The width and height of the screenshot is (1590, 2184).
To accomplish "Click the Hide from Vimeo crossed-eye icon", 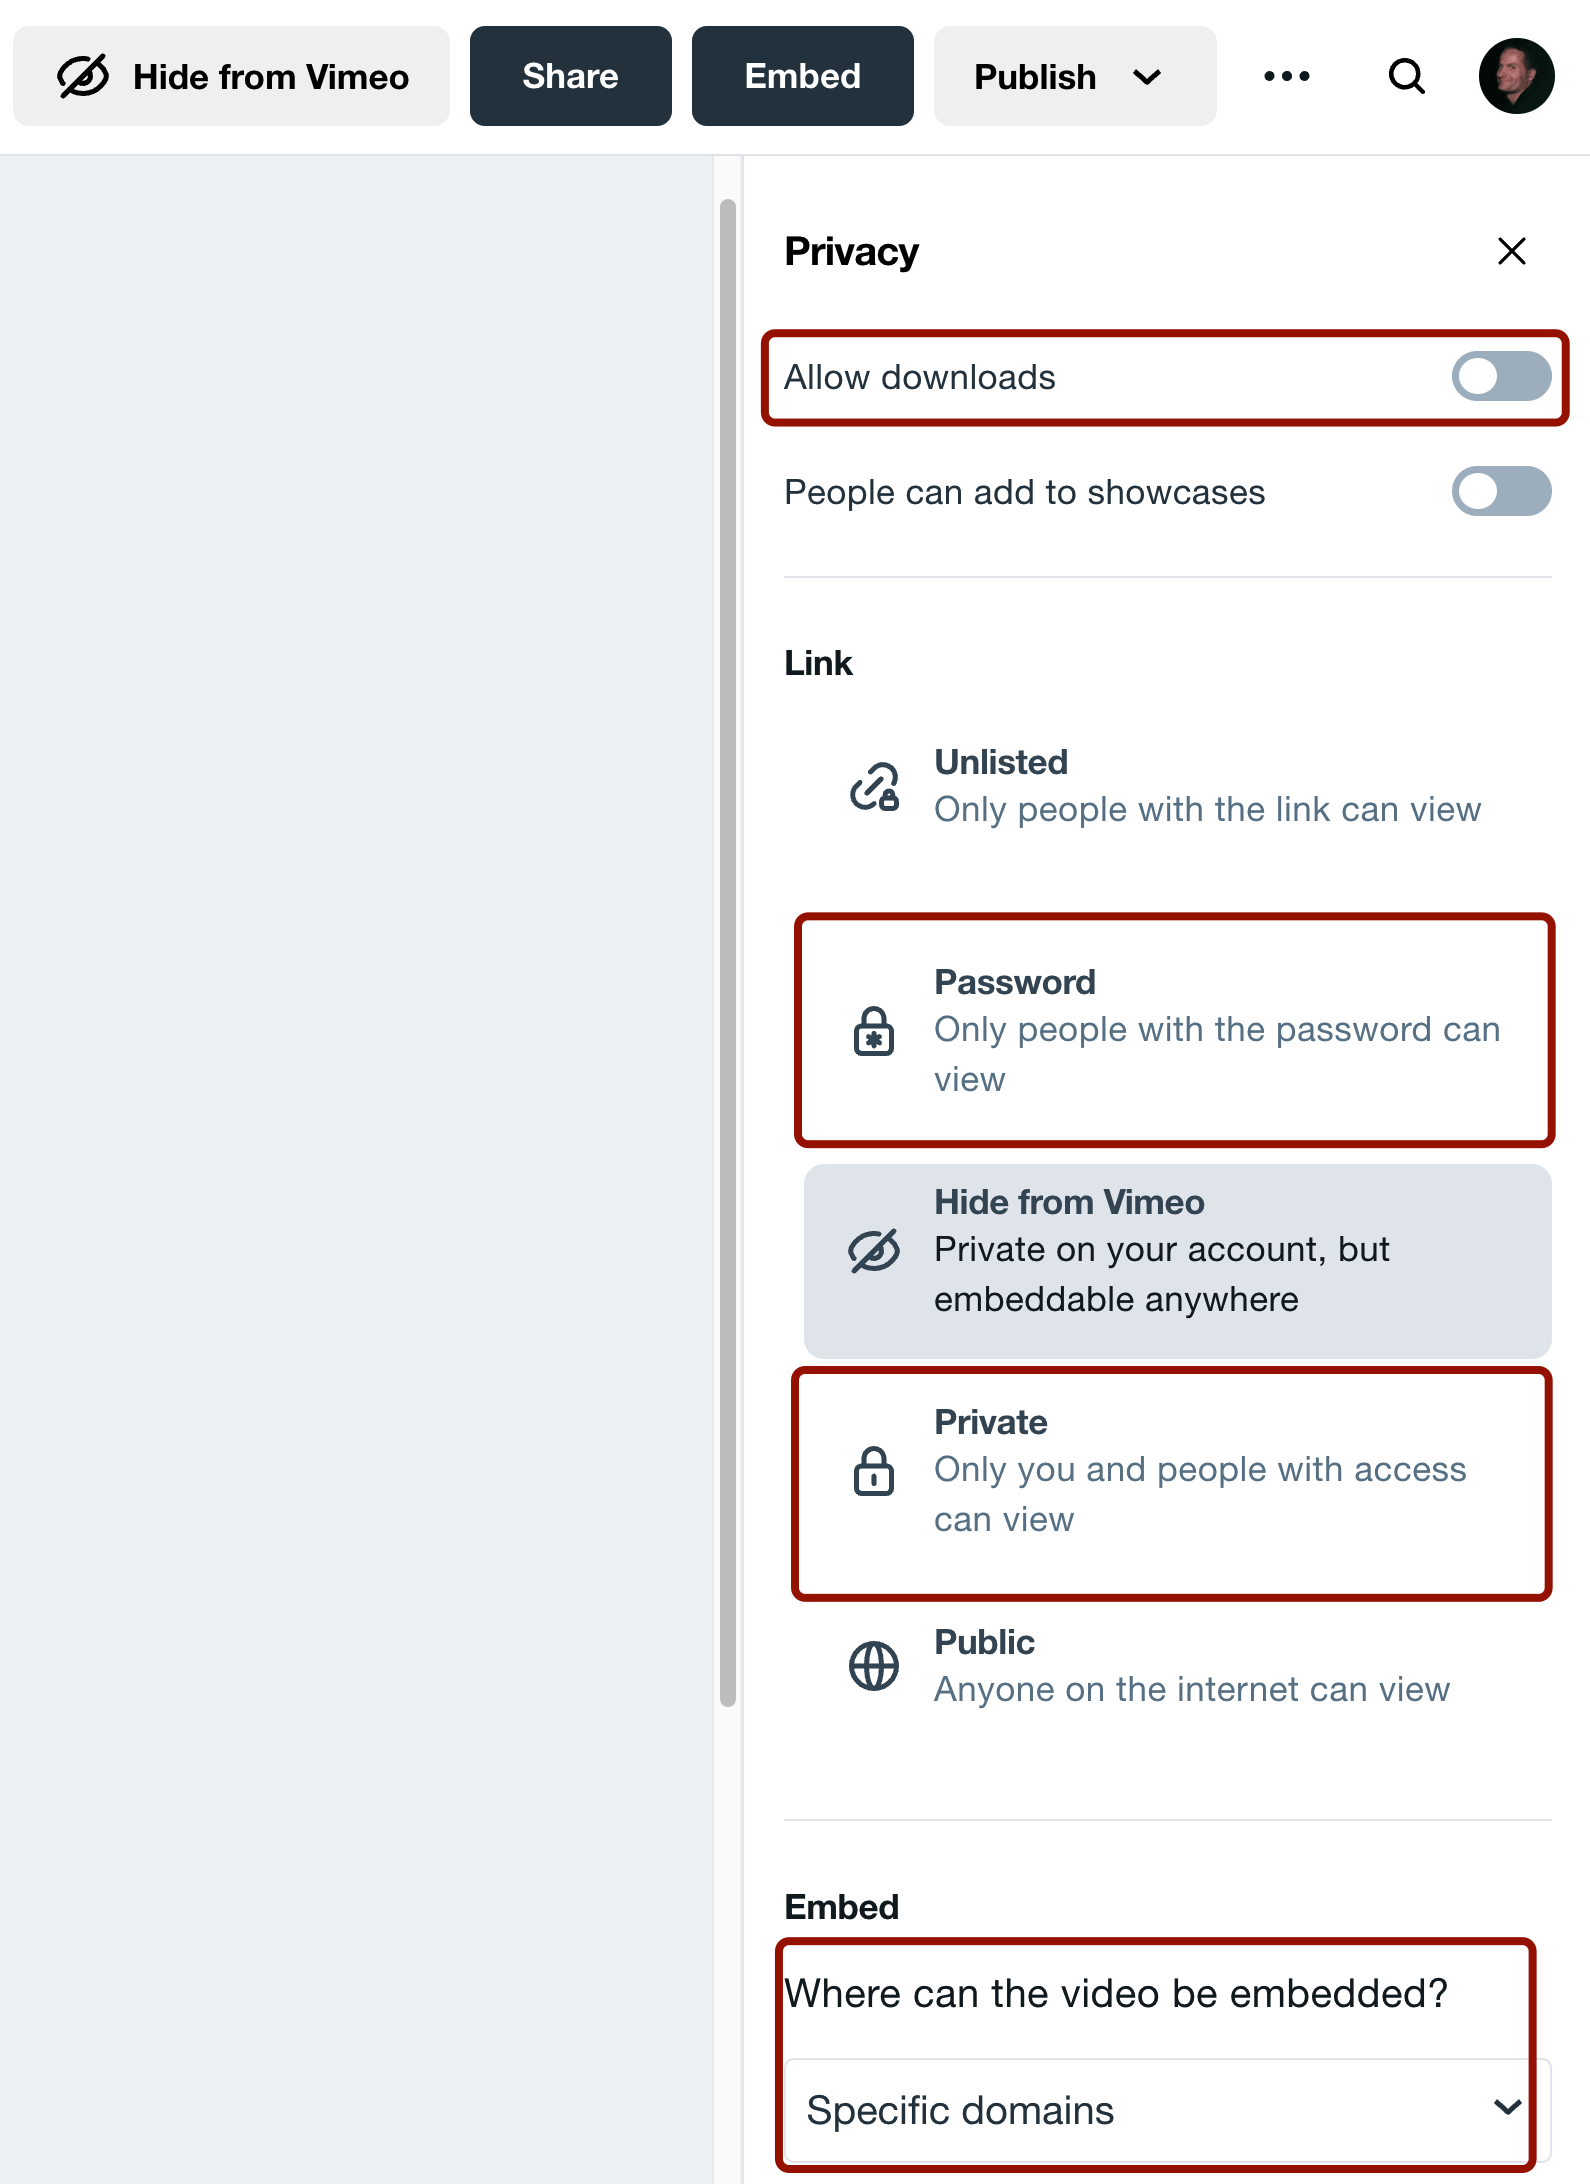I will [874, 1251].
